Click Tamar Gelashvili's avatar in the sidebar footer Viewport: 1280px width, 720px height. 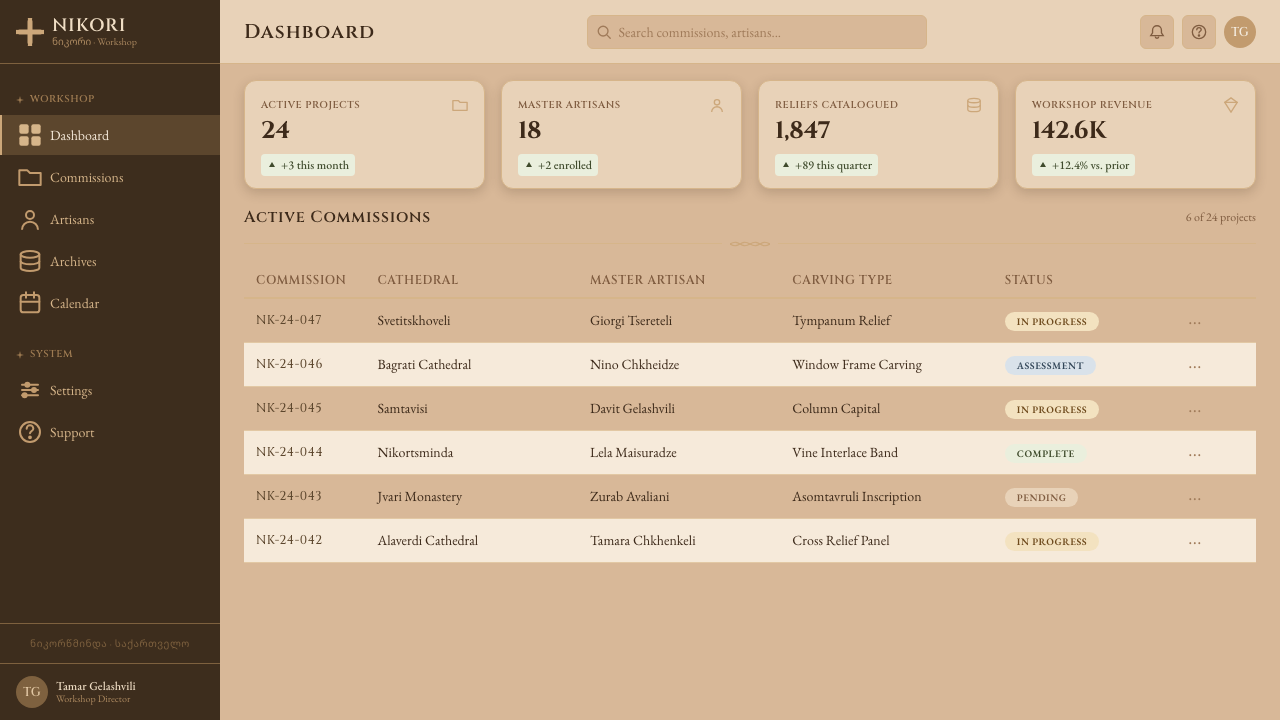point(32,692)
